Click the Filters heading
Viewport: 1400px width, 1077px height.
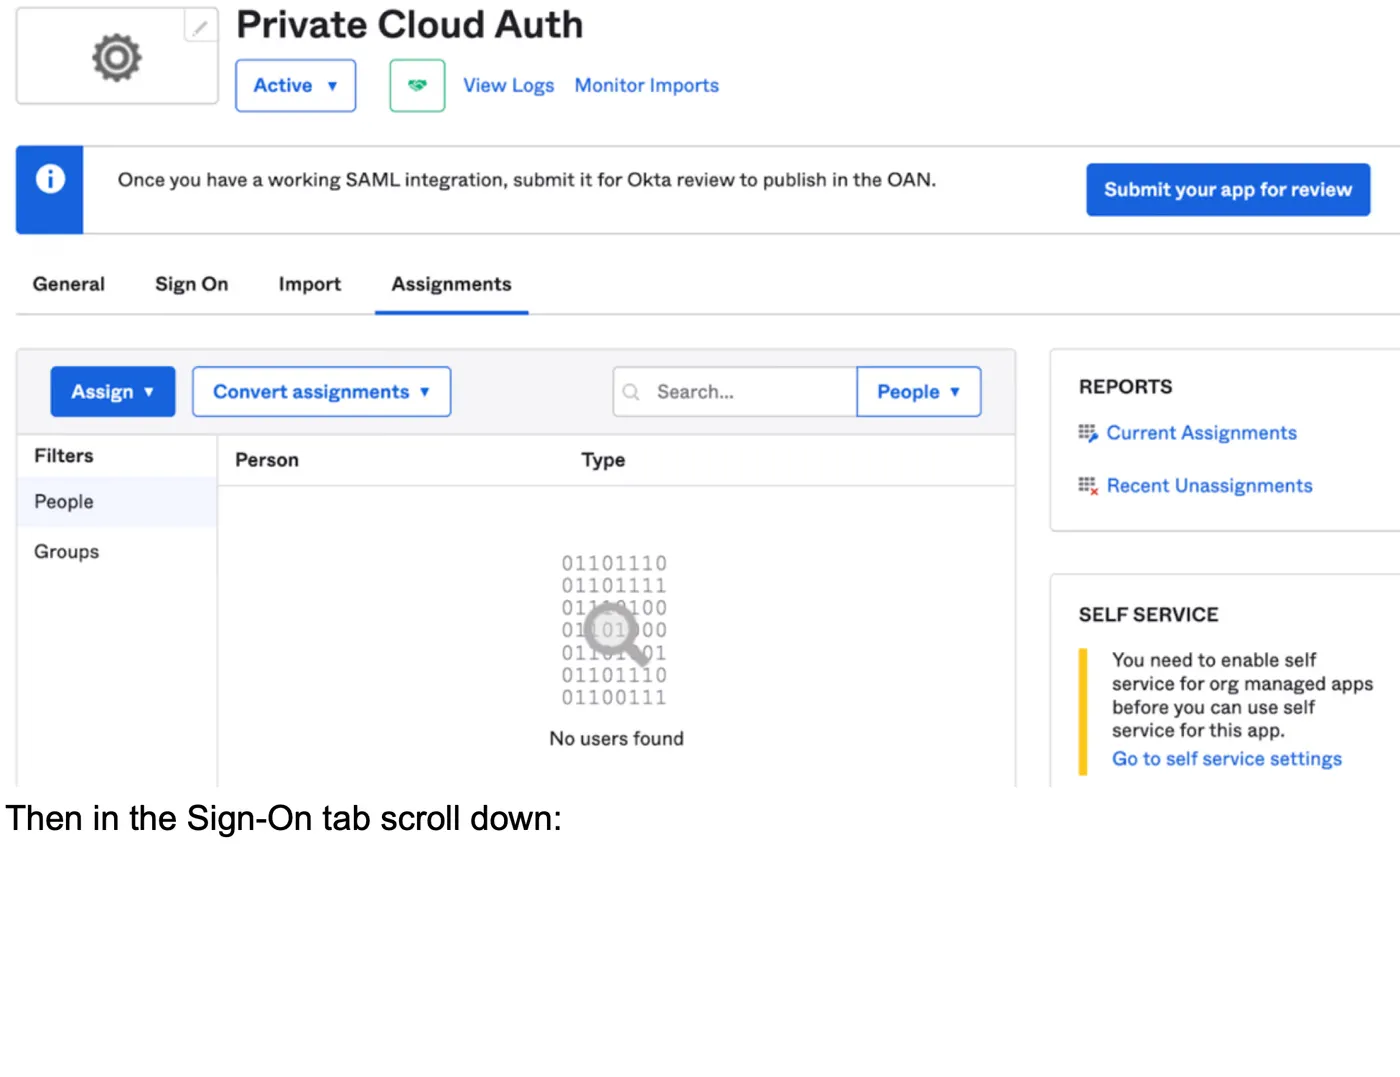(x=64, y=456)
